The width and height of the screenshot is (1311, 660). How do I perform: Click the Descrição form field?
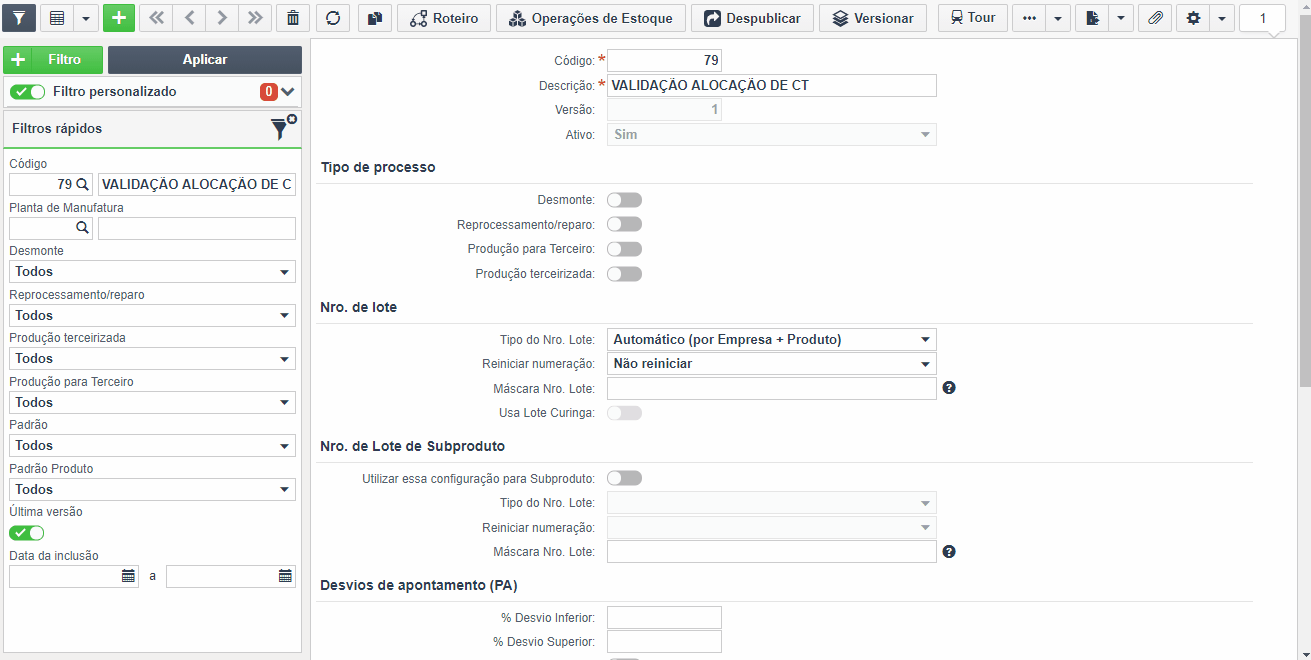coord(772,85)
